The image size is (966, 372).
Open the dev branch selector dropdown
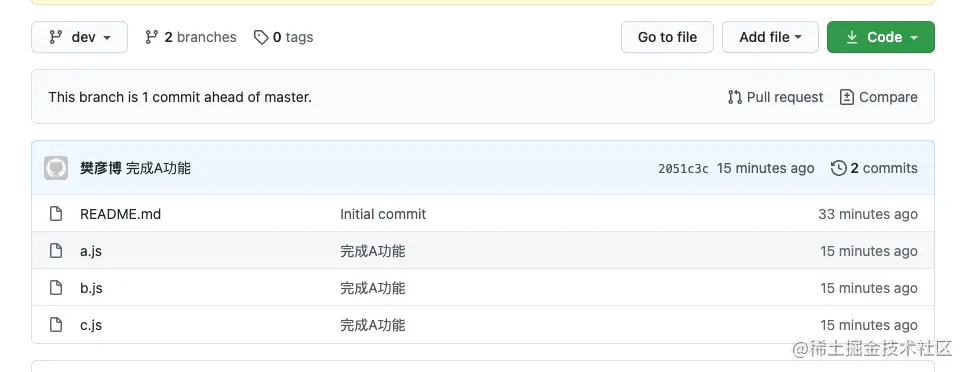(x=79, y=37)
